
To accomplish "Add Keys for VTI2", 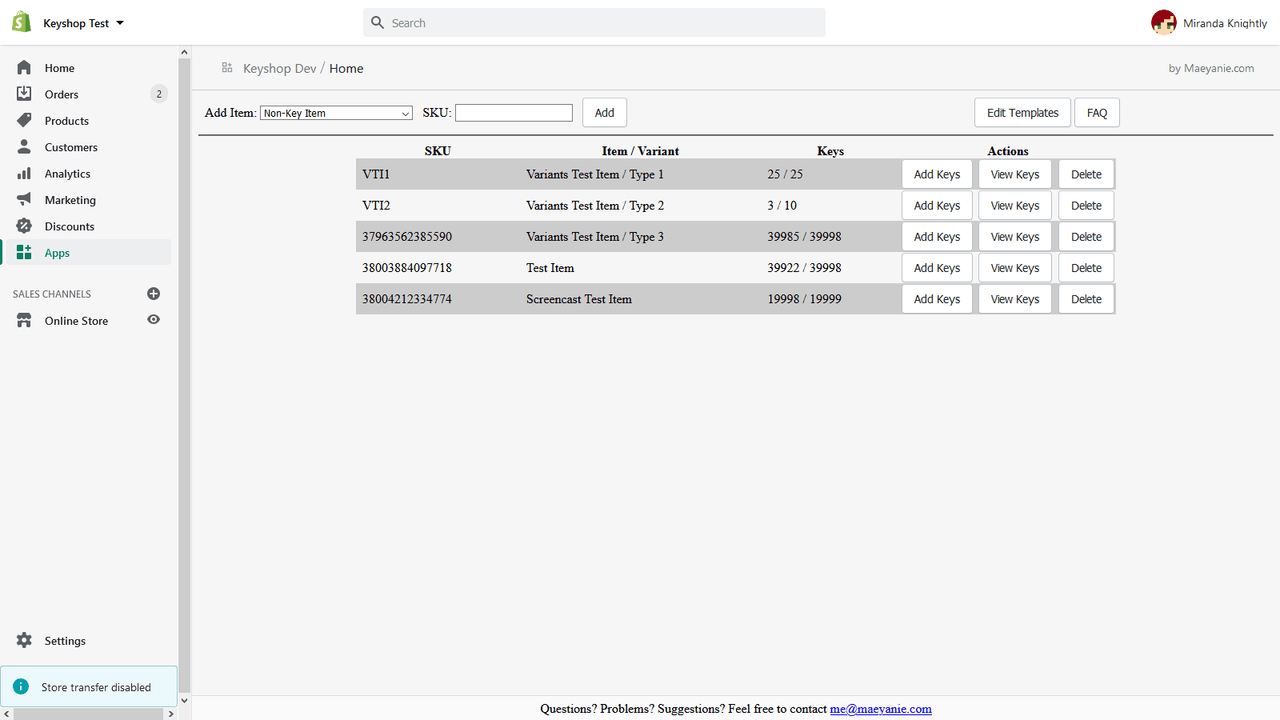I will [937, 206].
